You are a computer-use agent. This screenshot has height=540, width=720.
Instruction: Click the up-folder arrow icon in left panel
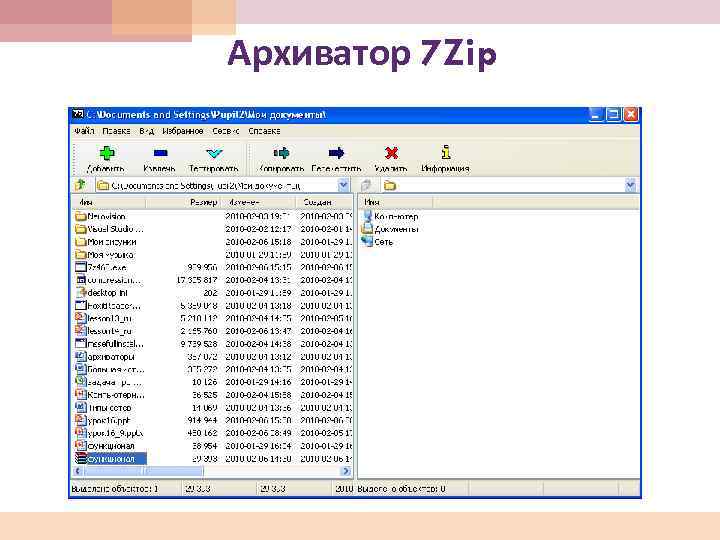click(x=80, y=185)
